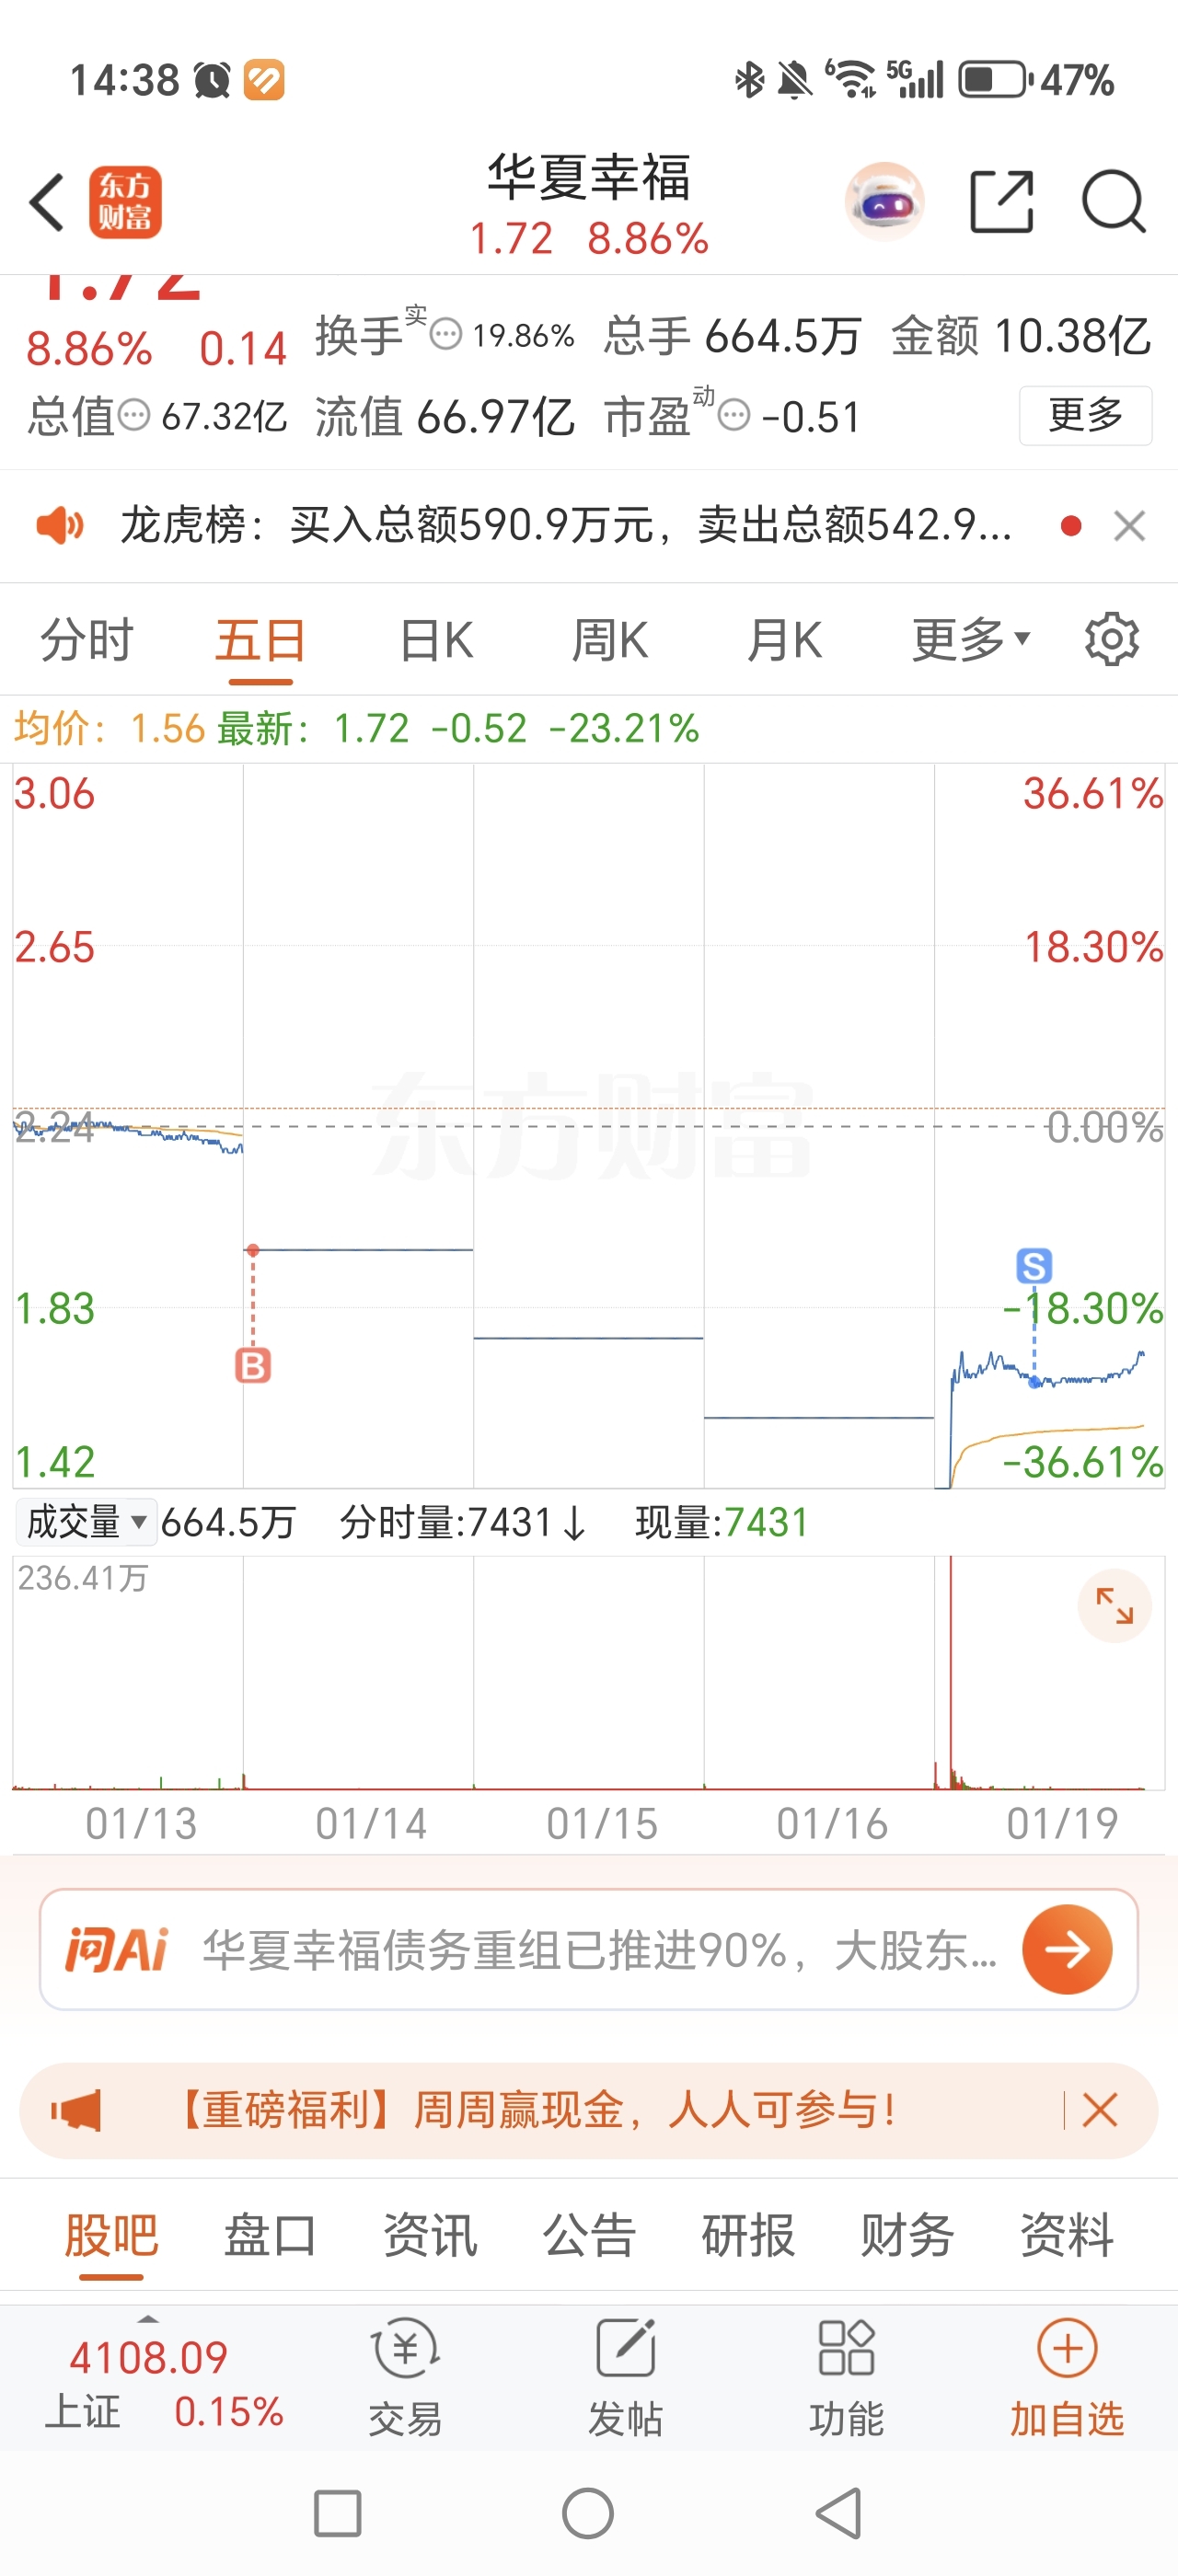Select the 公告 tab
The width and height of the screenshot is (1178, 2576).
click(589, 2235)
